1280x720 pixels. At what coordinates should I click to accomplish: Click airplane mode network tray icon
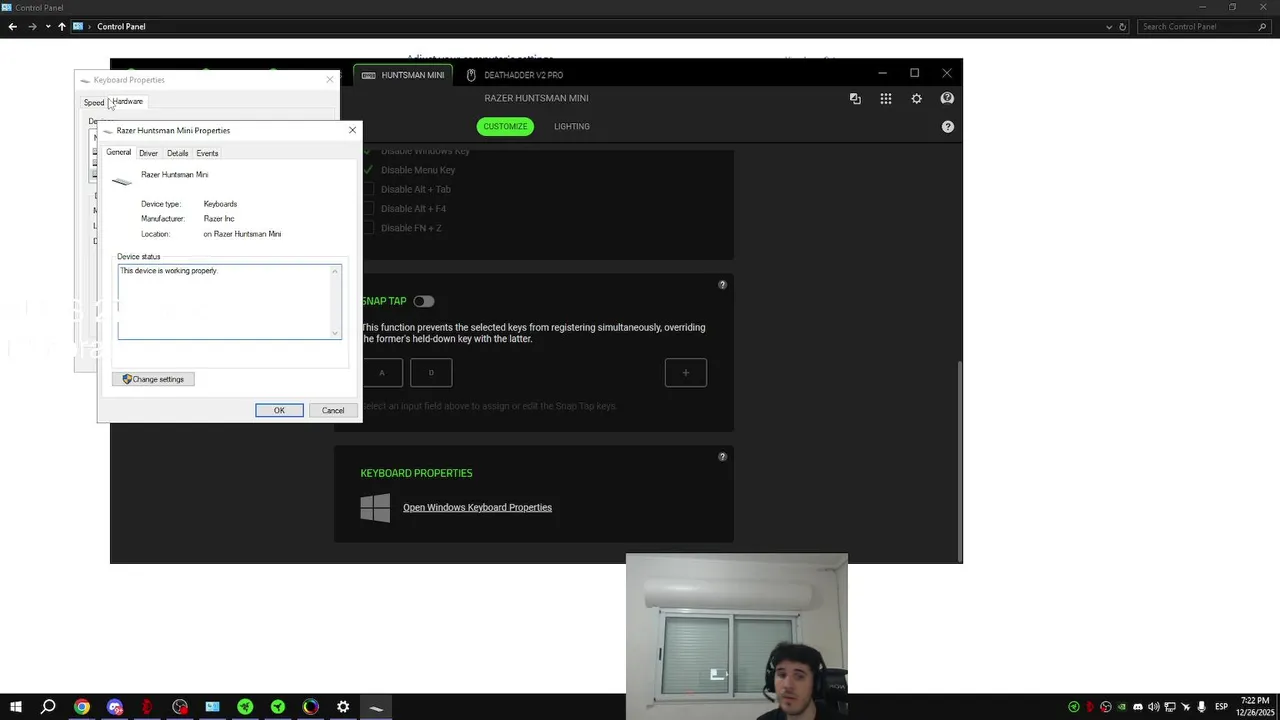[x=1186, y=707]
